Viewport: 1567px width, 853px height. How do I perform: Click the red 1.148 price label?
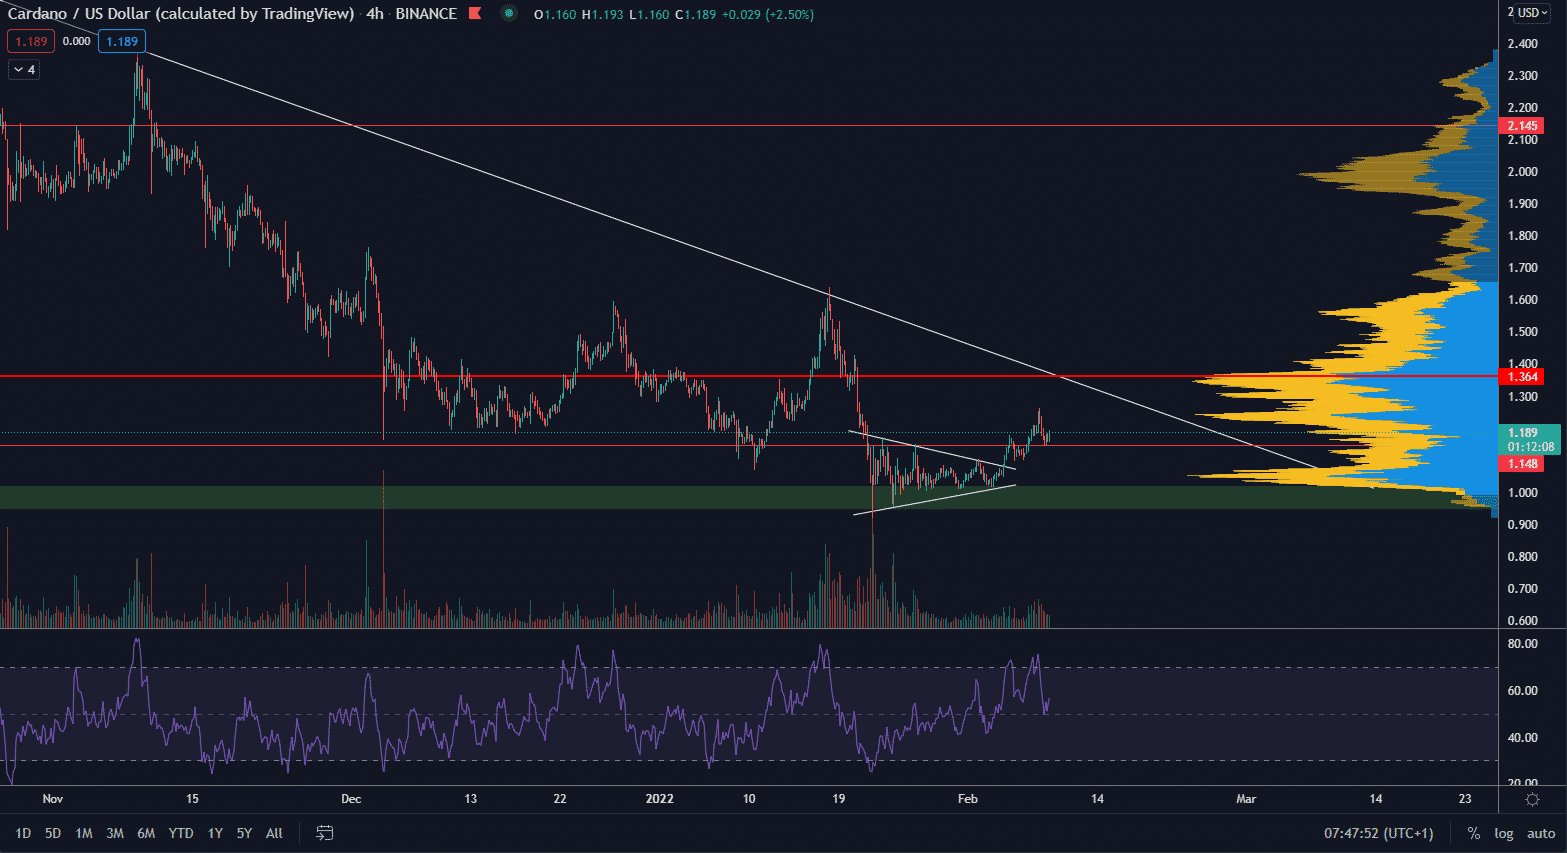click(x=1522, y=464)
